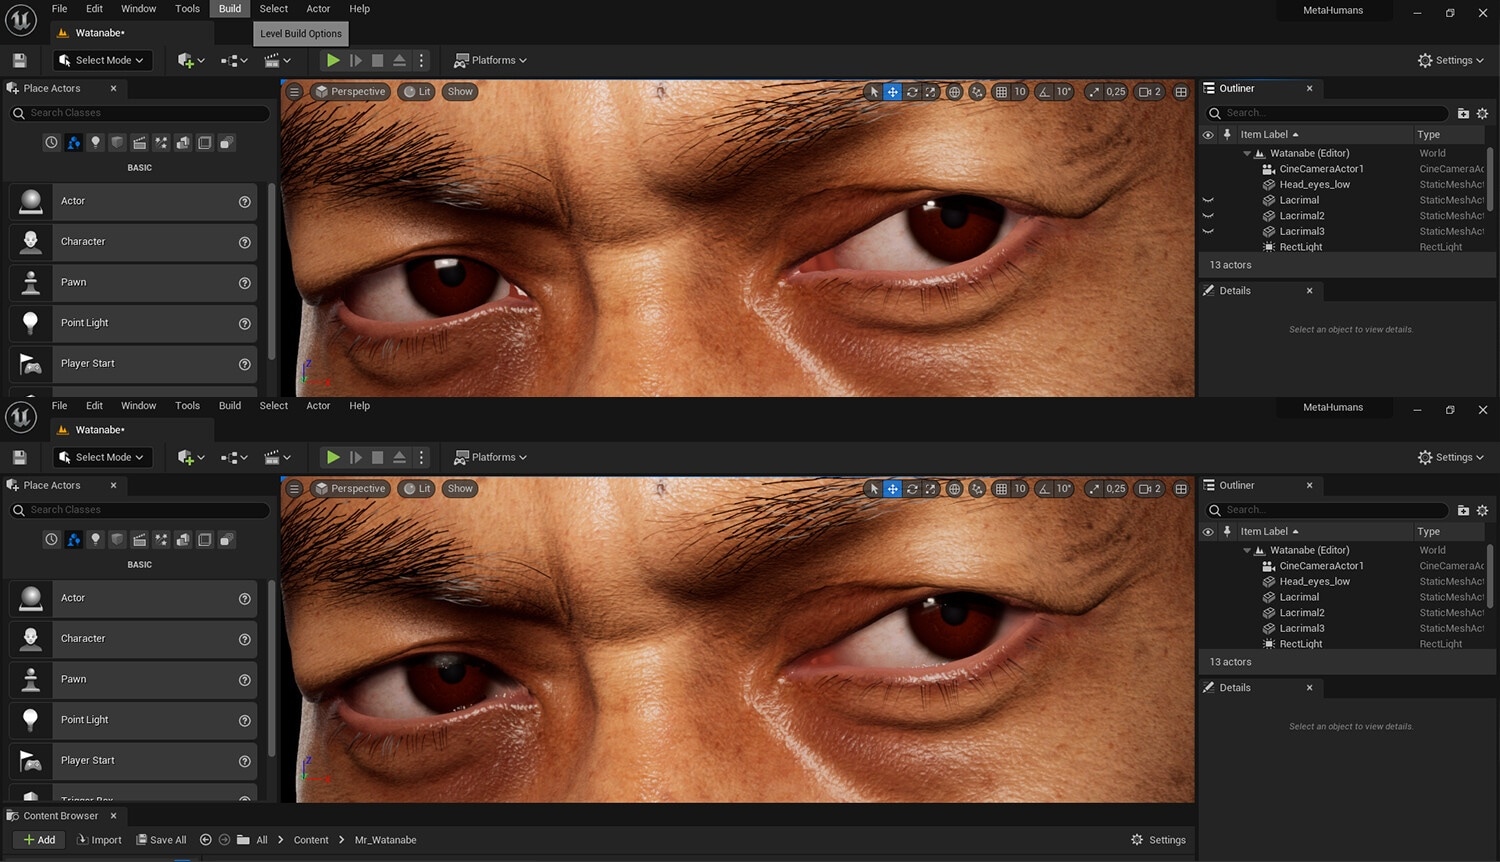Click the Cinematic category icon in lower Place Actors
Screen dimensions: 1500x862
(139, 540)
